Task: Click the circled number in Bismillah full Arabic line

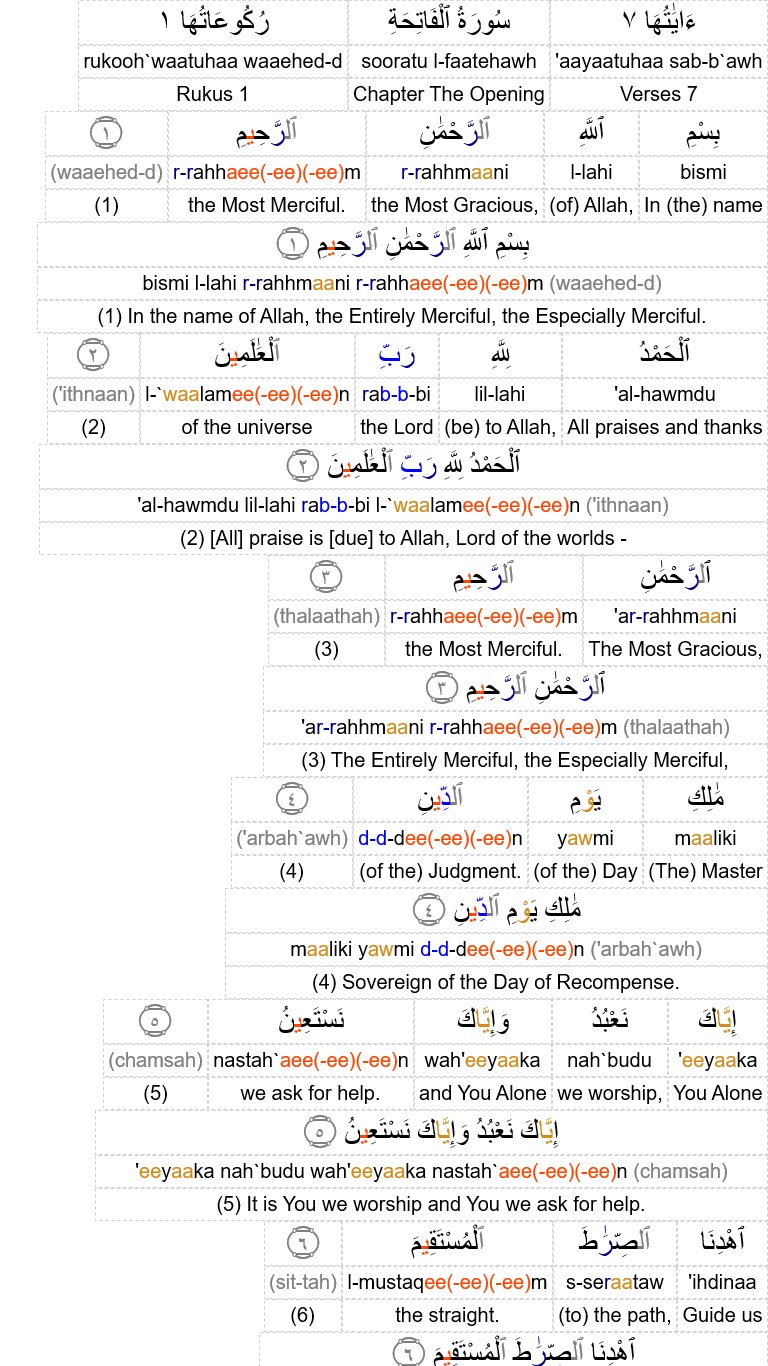Action: pyautogui.click(x=294, y=243)
